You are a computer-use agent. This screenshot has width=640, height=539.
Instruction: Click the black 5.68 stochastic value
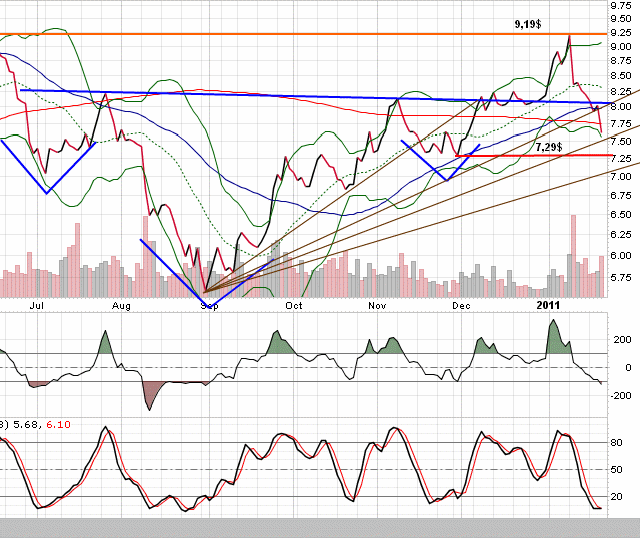[x=24, y=425]
